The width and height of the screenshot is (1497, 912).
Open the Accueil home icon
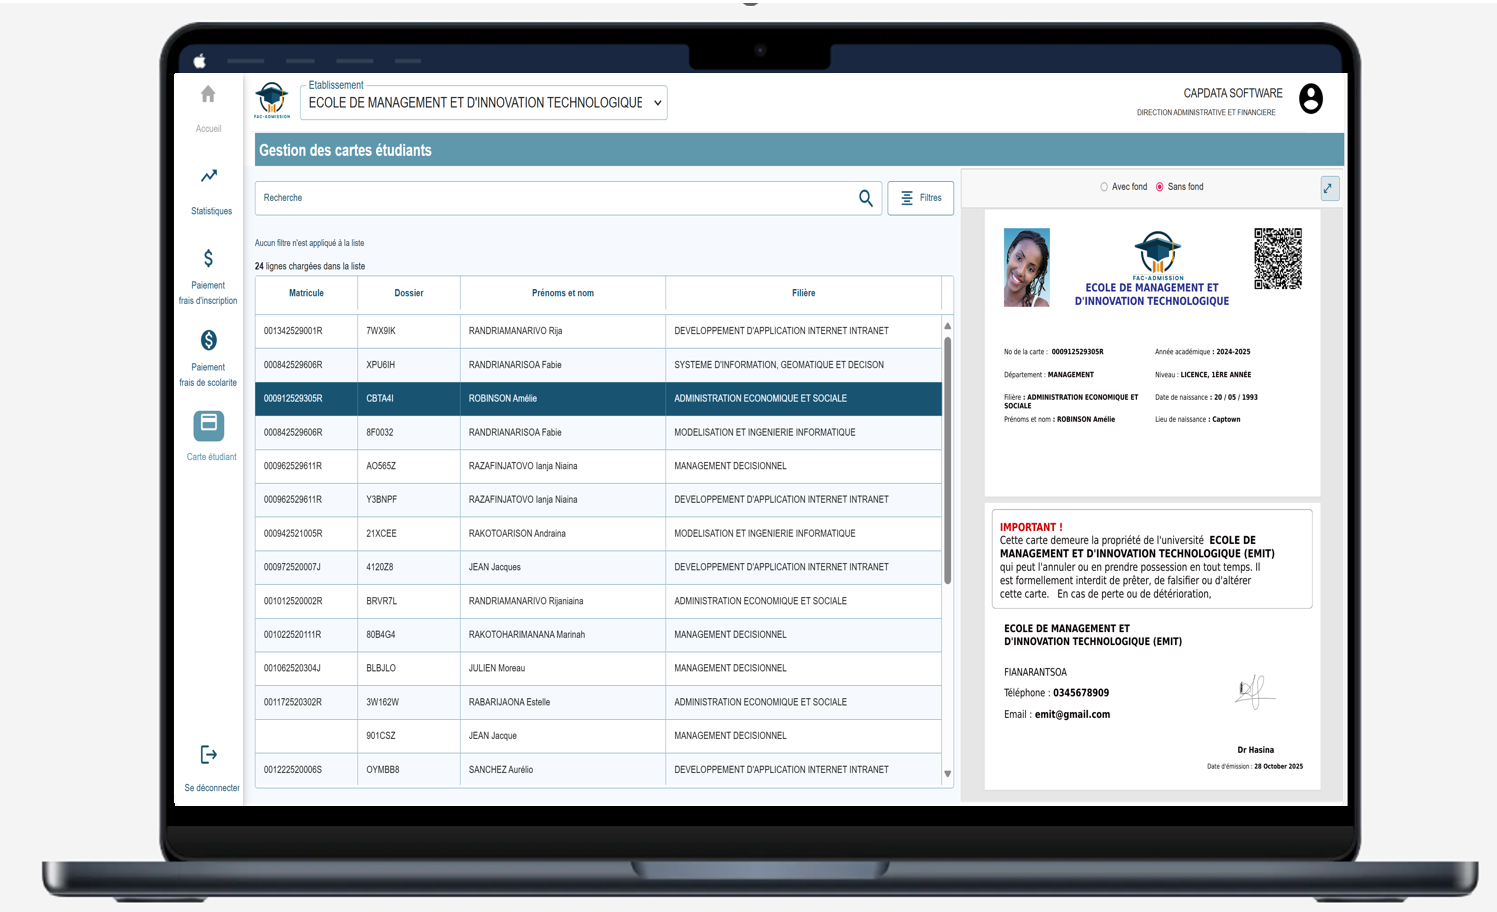click(x=208, y=95)
